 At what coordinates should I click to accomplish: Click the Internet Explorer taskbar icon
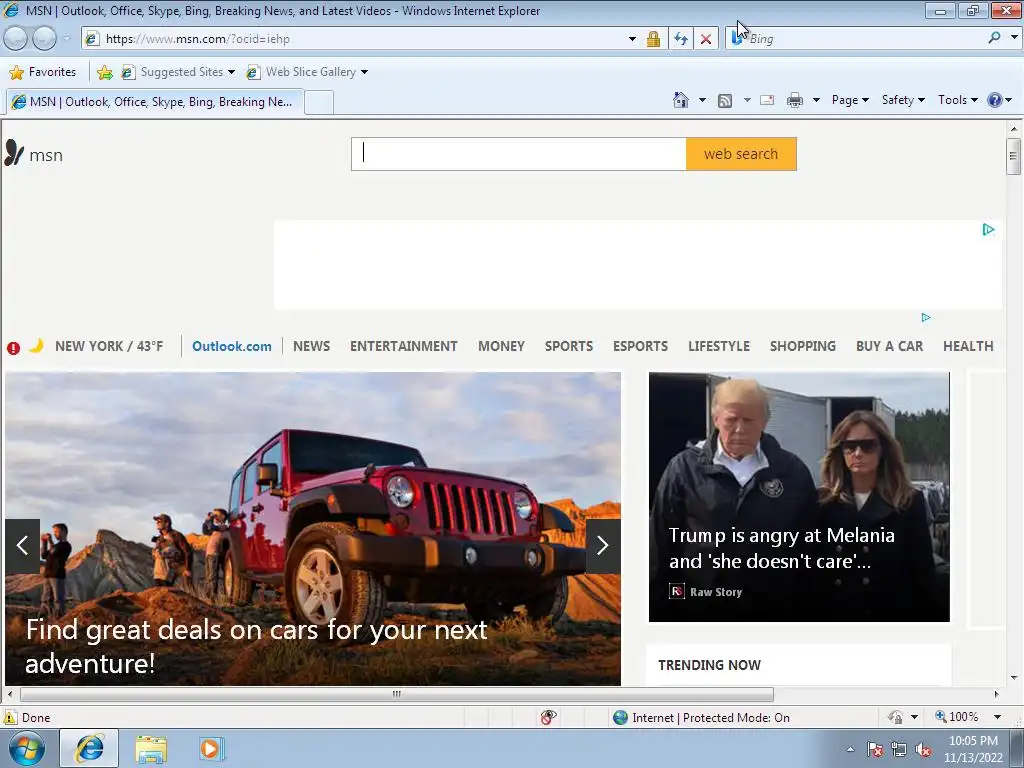pyautogui.click(x=89, y=749)
